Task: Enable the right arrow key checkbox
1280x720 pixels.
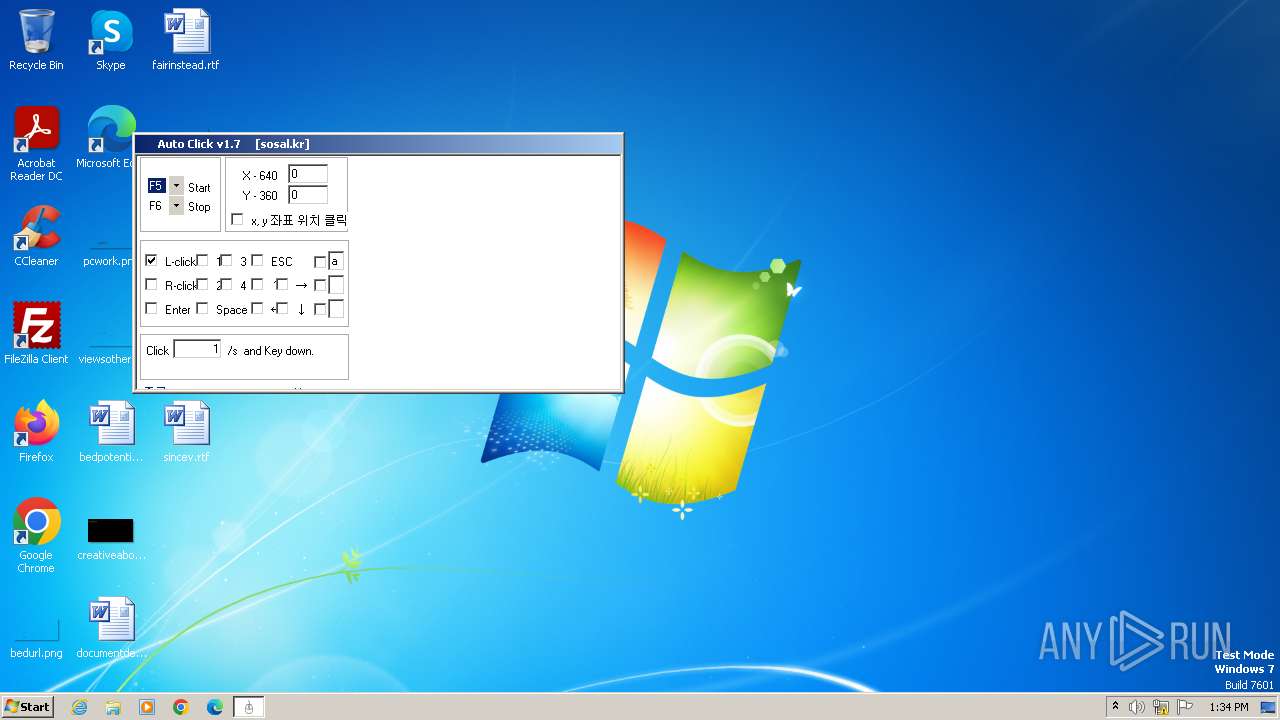Action: (282, 285)
